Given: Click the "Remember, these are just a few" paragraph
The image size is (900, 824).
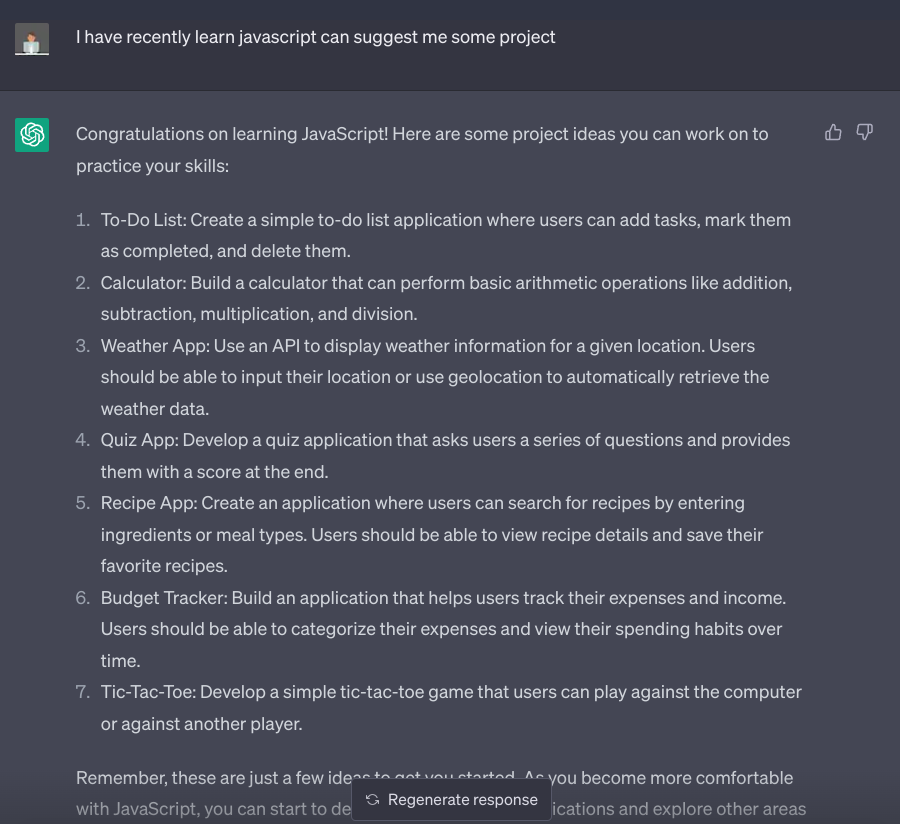Looking at the screenshot, I should (441, 793).
